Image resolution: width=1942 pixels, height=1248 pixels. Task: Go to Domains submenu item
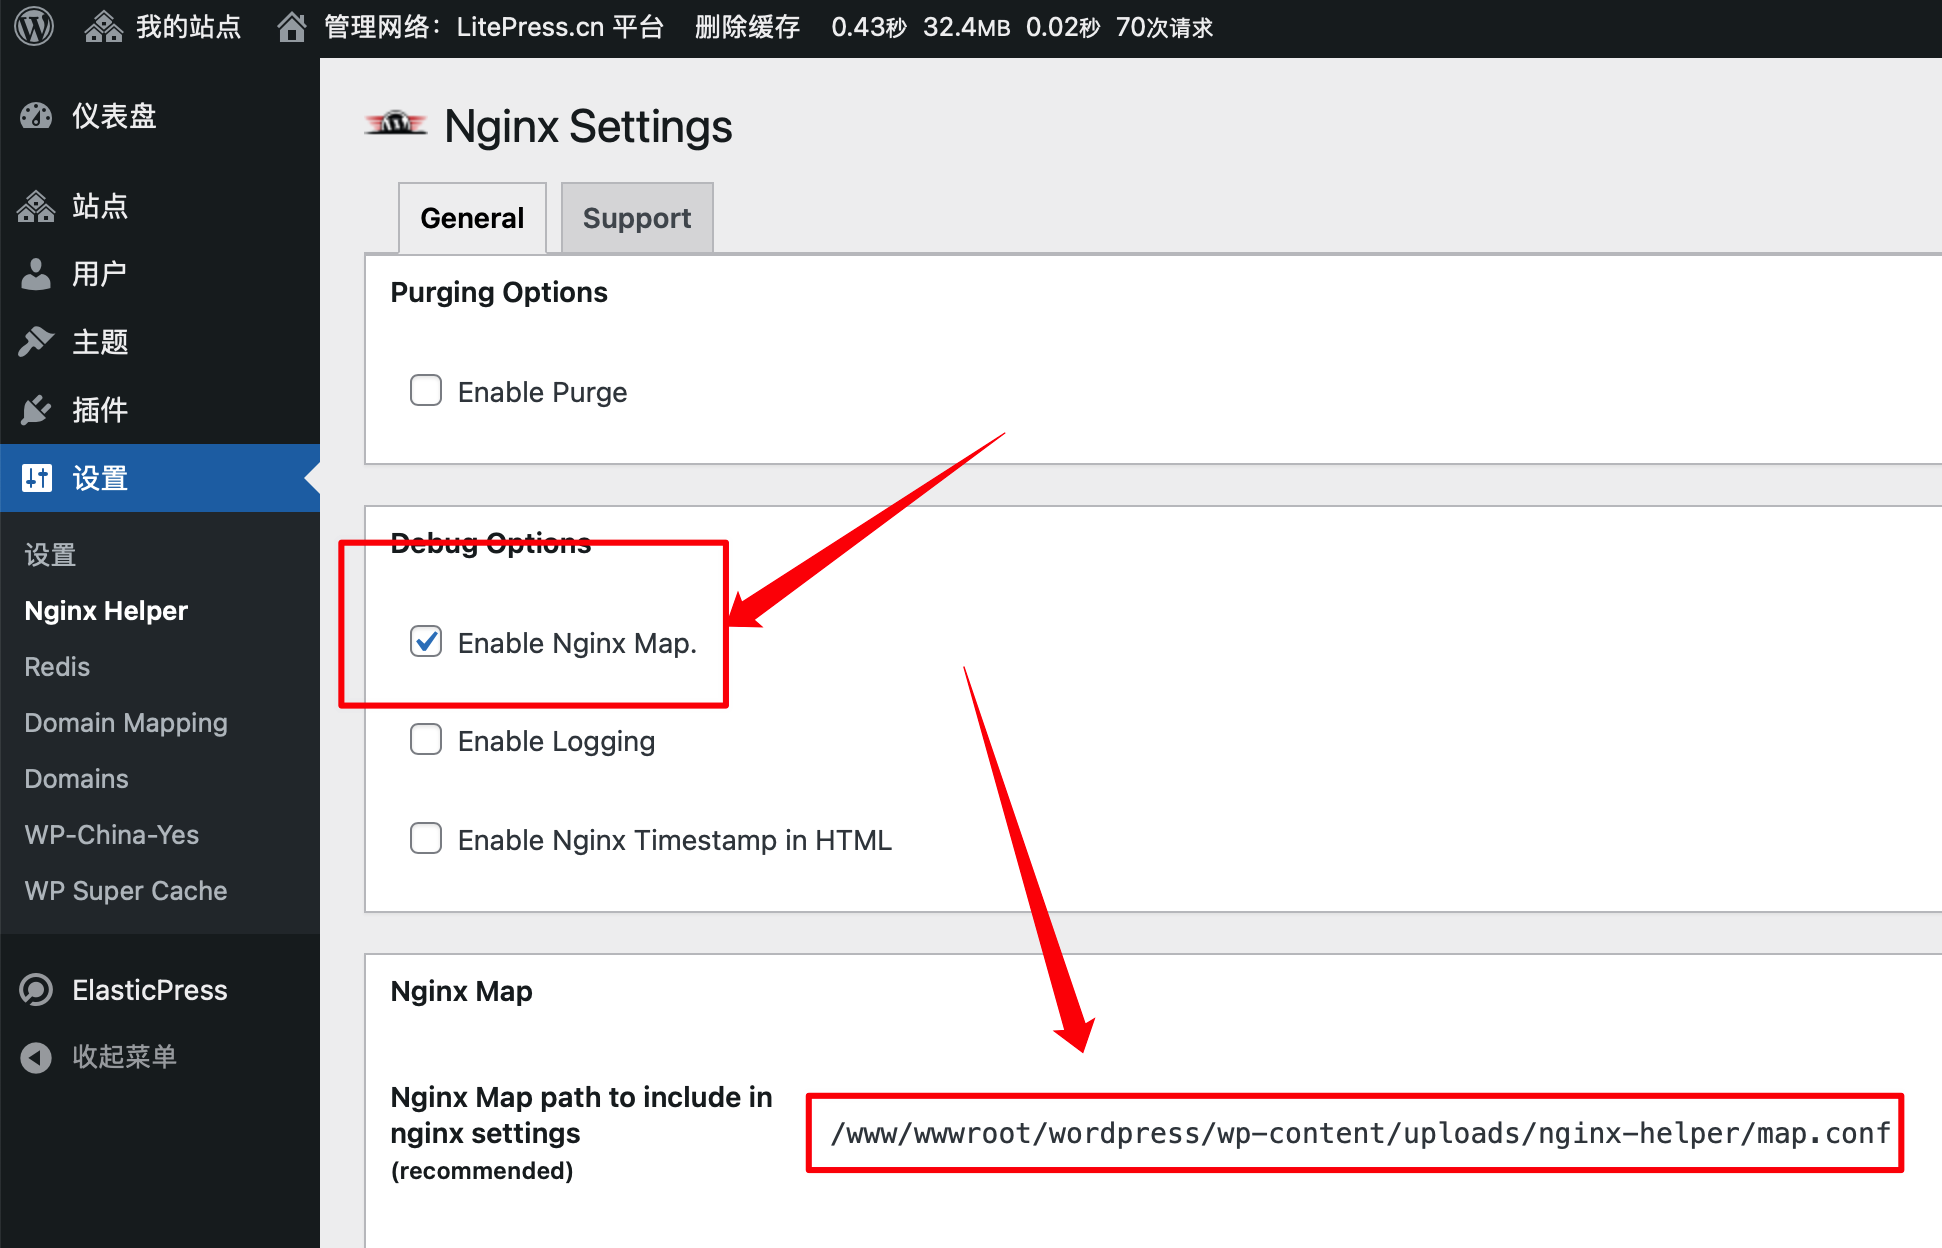pos(76,779)
